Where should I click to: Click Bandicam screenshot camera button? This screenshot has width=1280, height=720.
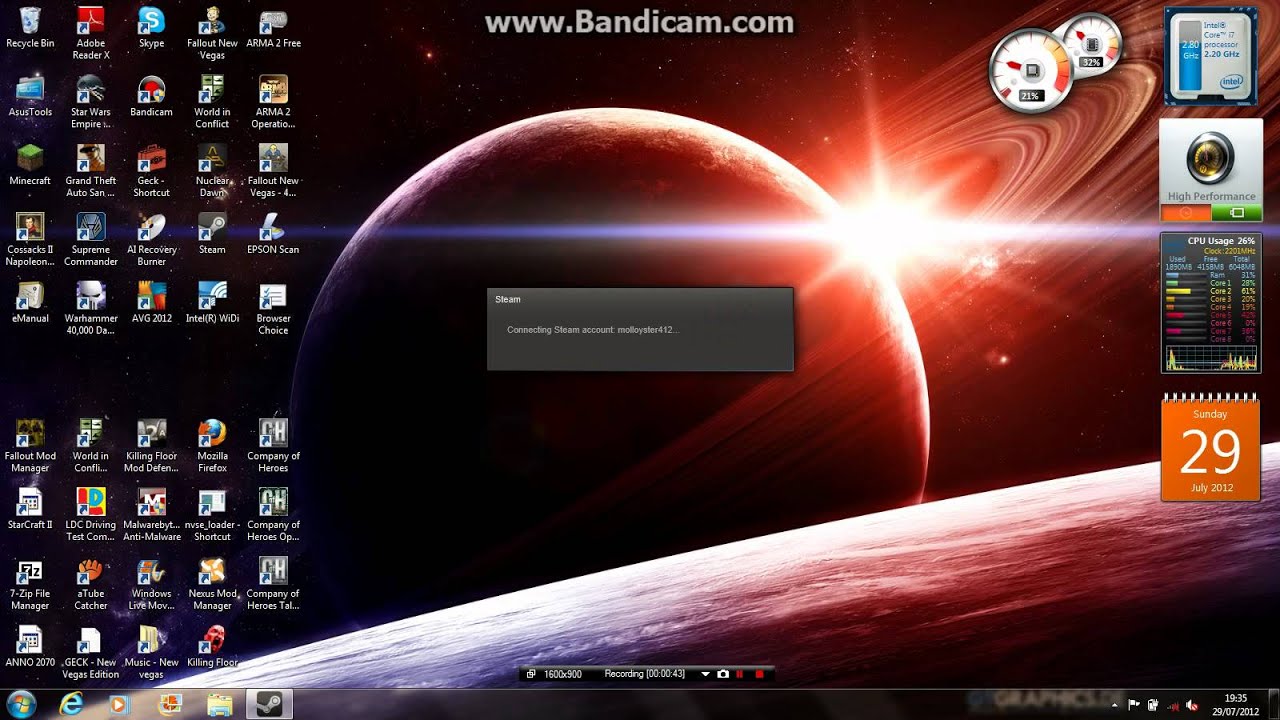tap(723, 674)
